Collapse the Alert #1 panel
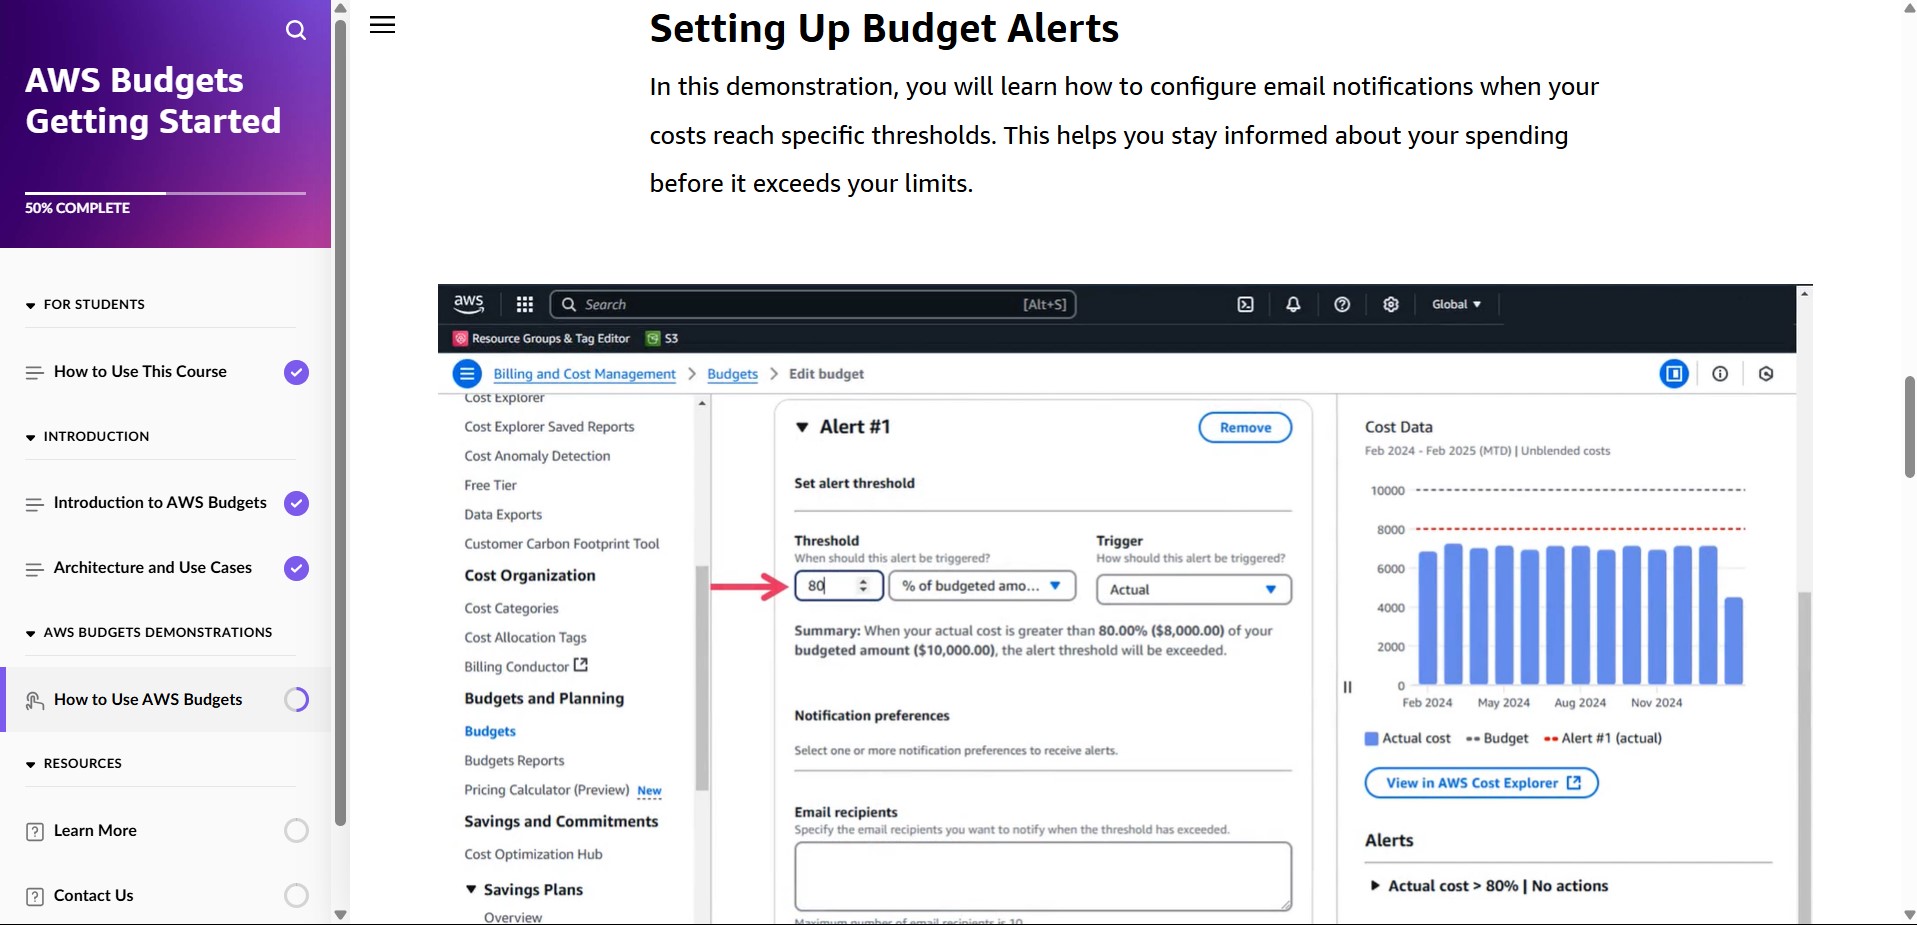 point(801,427)
